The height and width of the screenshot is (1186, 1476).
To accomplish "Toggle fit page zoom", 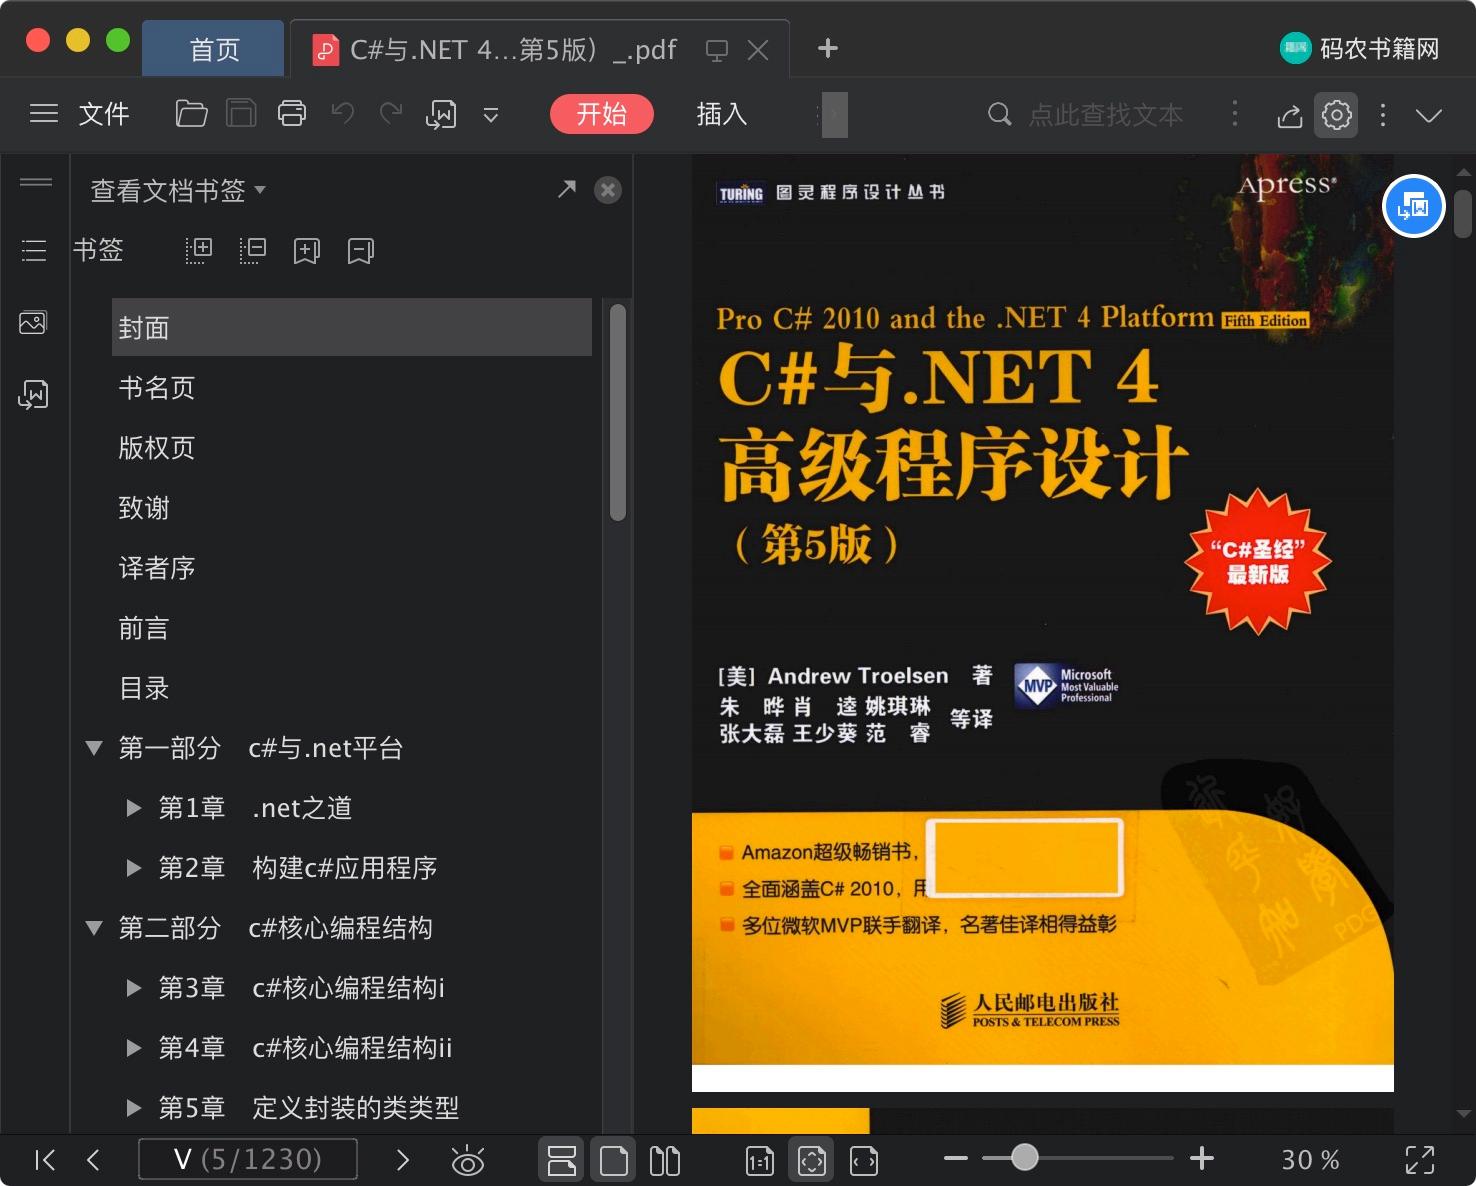I will coord(812,1160).
